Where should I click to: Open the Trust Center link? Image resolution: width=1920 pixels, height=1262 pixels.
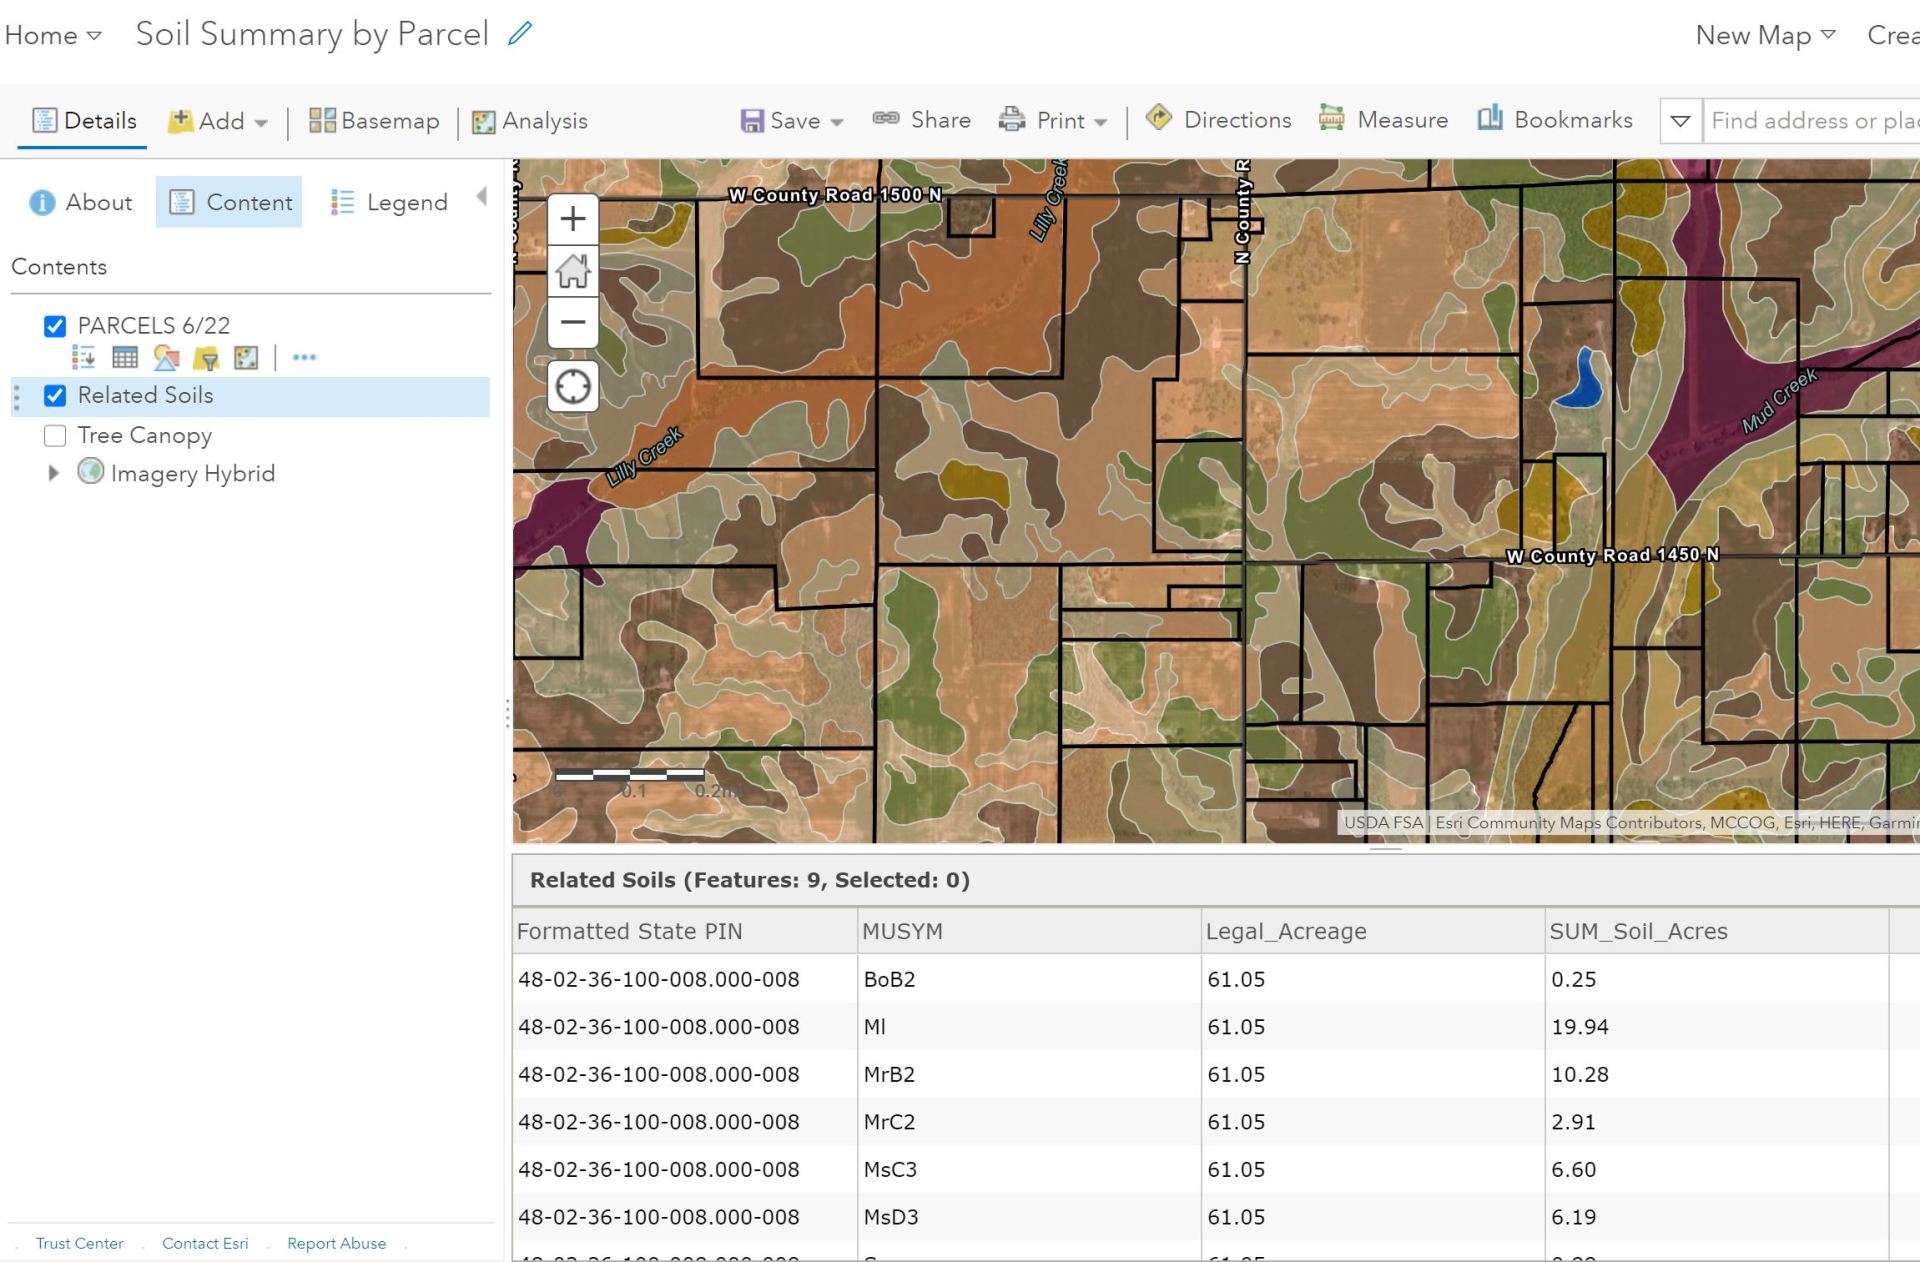click(x=80, y=1243)
